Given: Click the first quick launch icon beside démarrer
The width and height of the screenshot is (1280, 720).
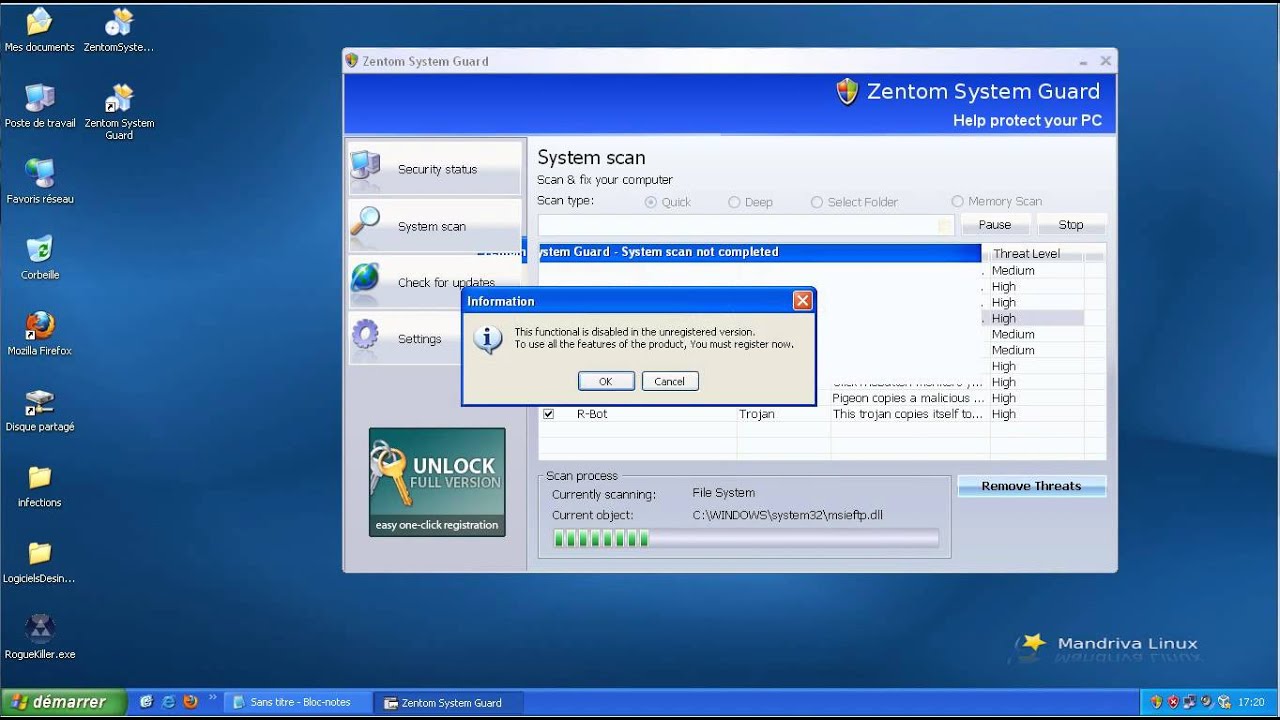Looking at the screenshot, I should (147, 702).
